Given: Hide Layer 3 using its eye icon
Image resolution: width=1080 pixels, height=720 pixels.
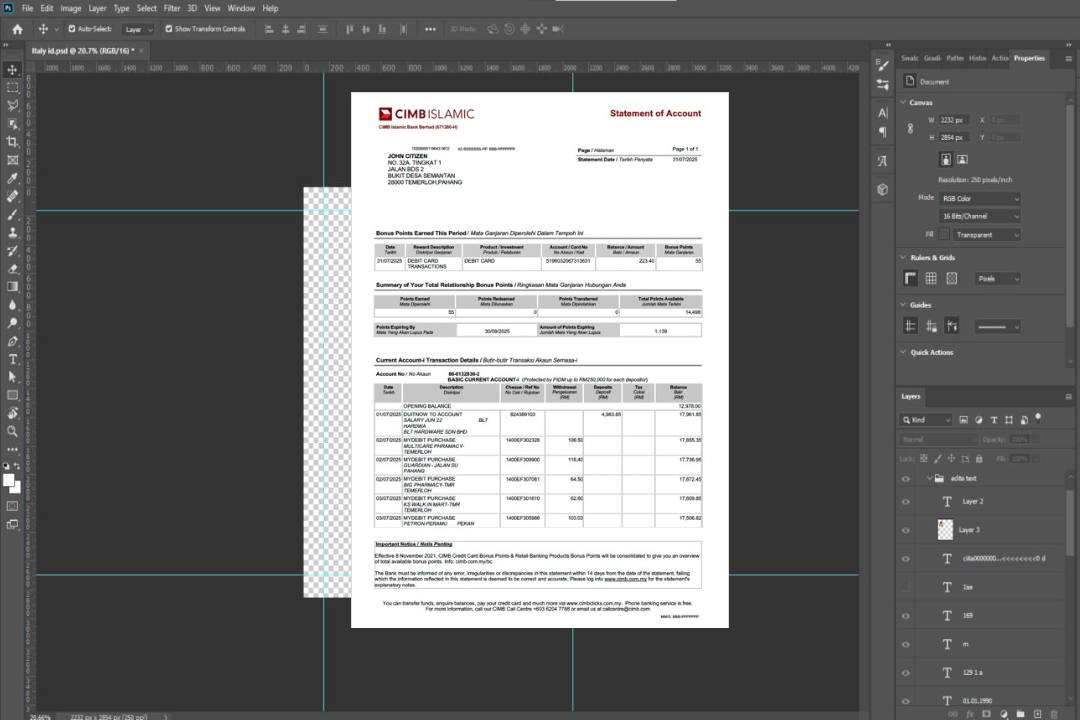Looking at the screenshot, I should [906, 531].
